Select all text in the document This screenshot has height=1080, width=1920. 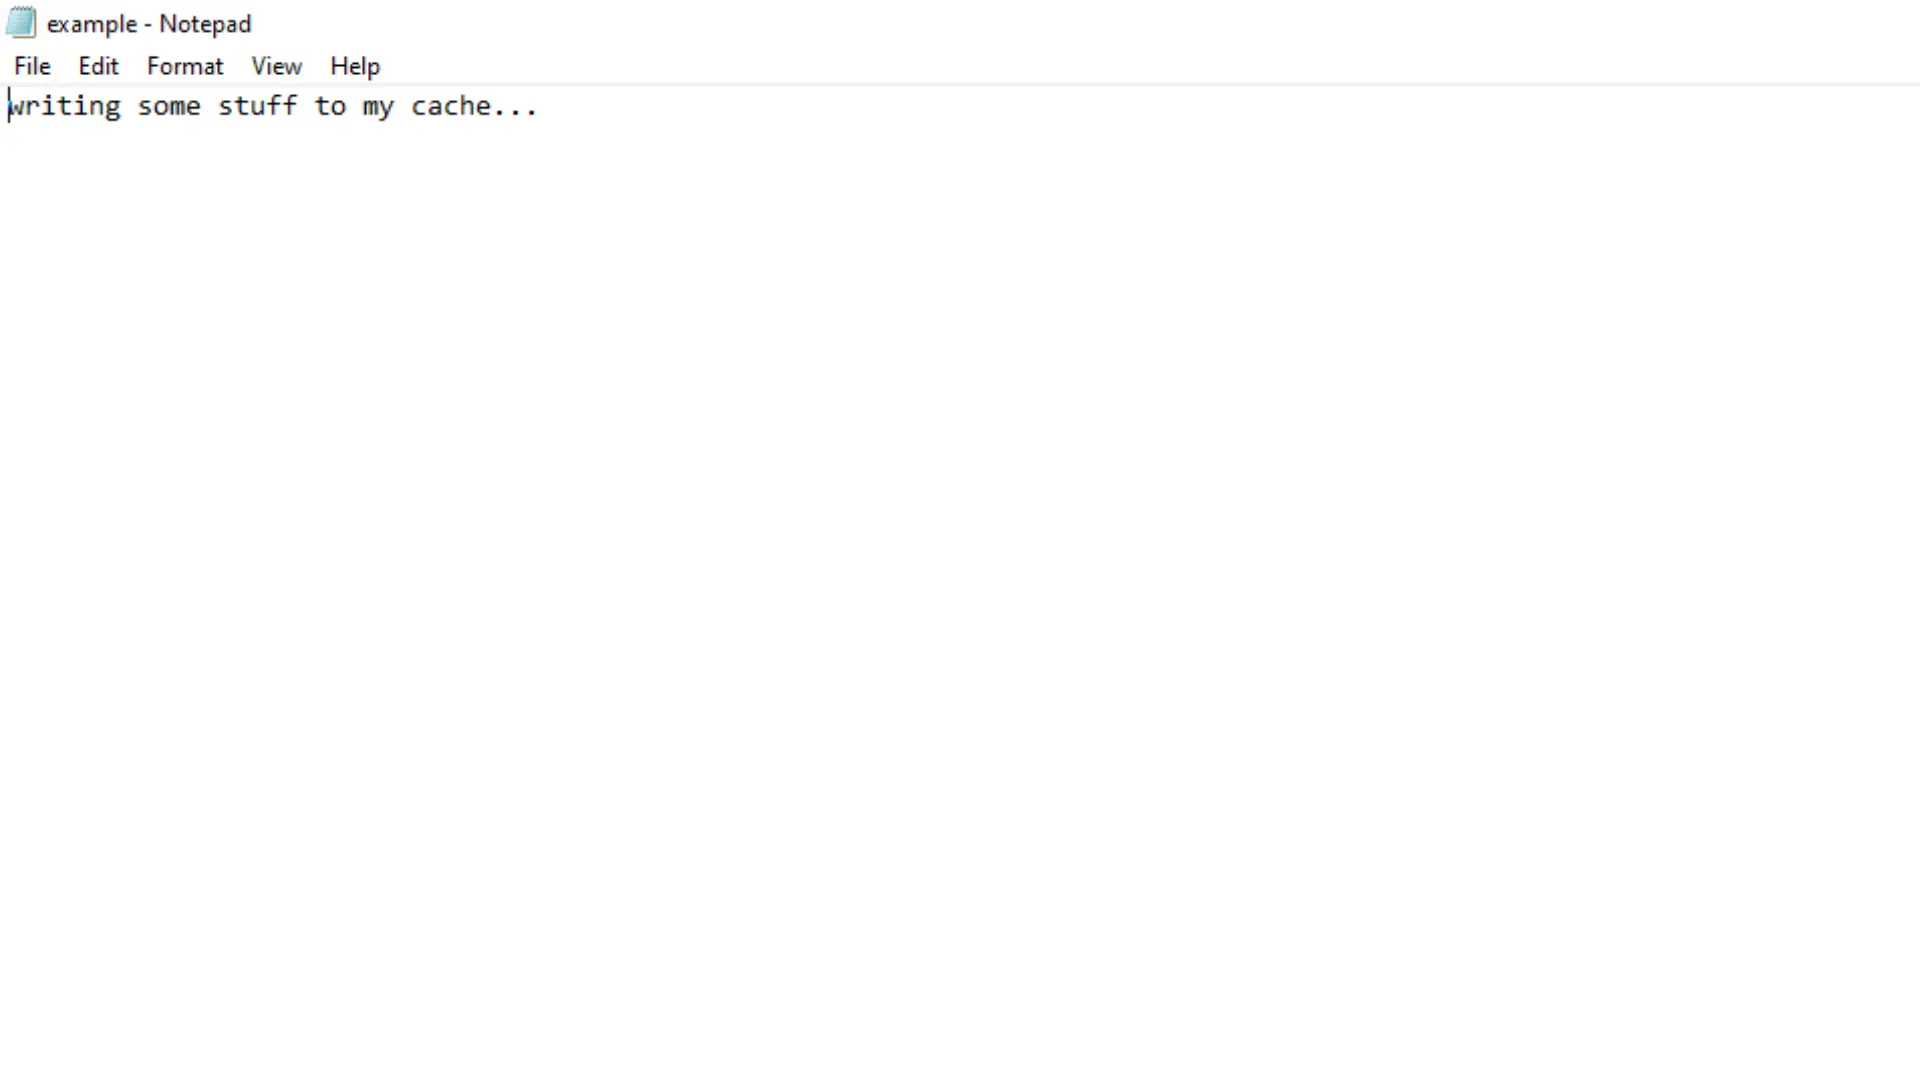tap(99, 66)
